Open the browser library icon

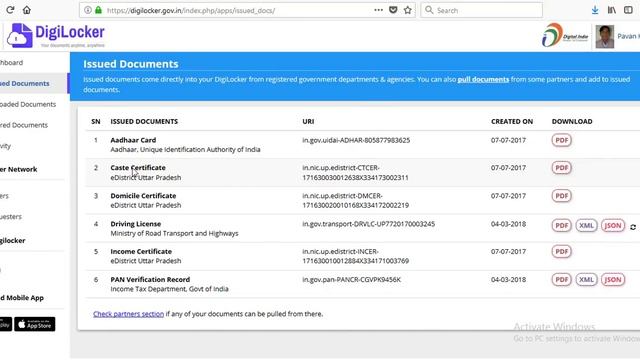[611, 10]
